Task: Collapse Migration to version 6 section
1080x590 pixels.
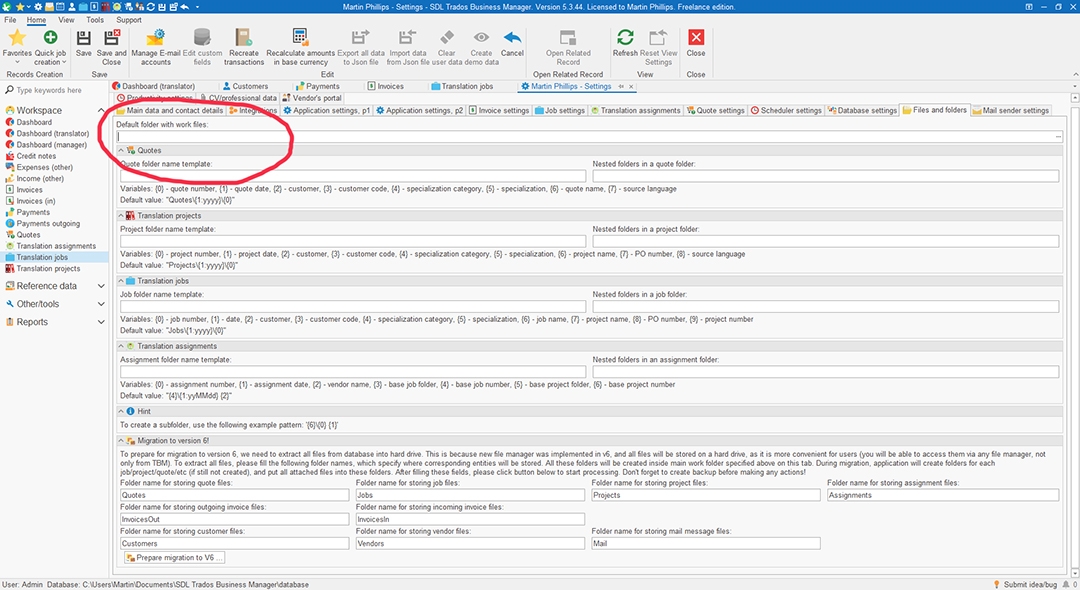Action: pos(121,441)
